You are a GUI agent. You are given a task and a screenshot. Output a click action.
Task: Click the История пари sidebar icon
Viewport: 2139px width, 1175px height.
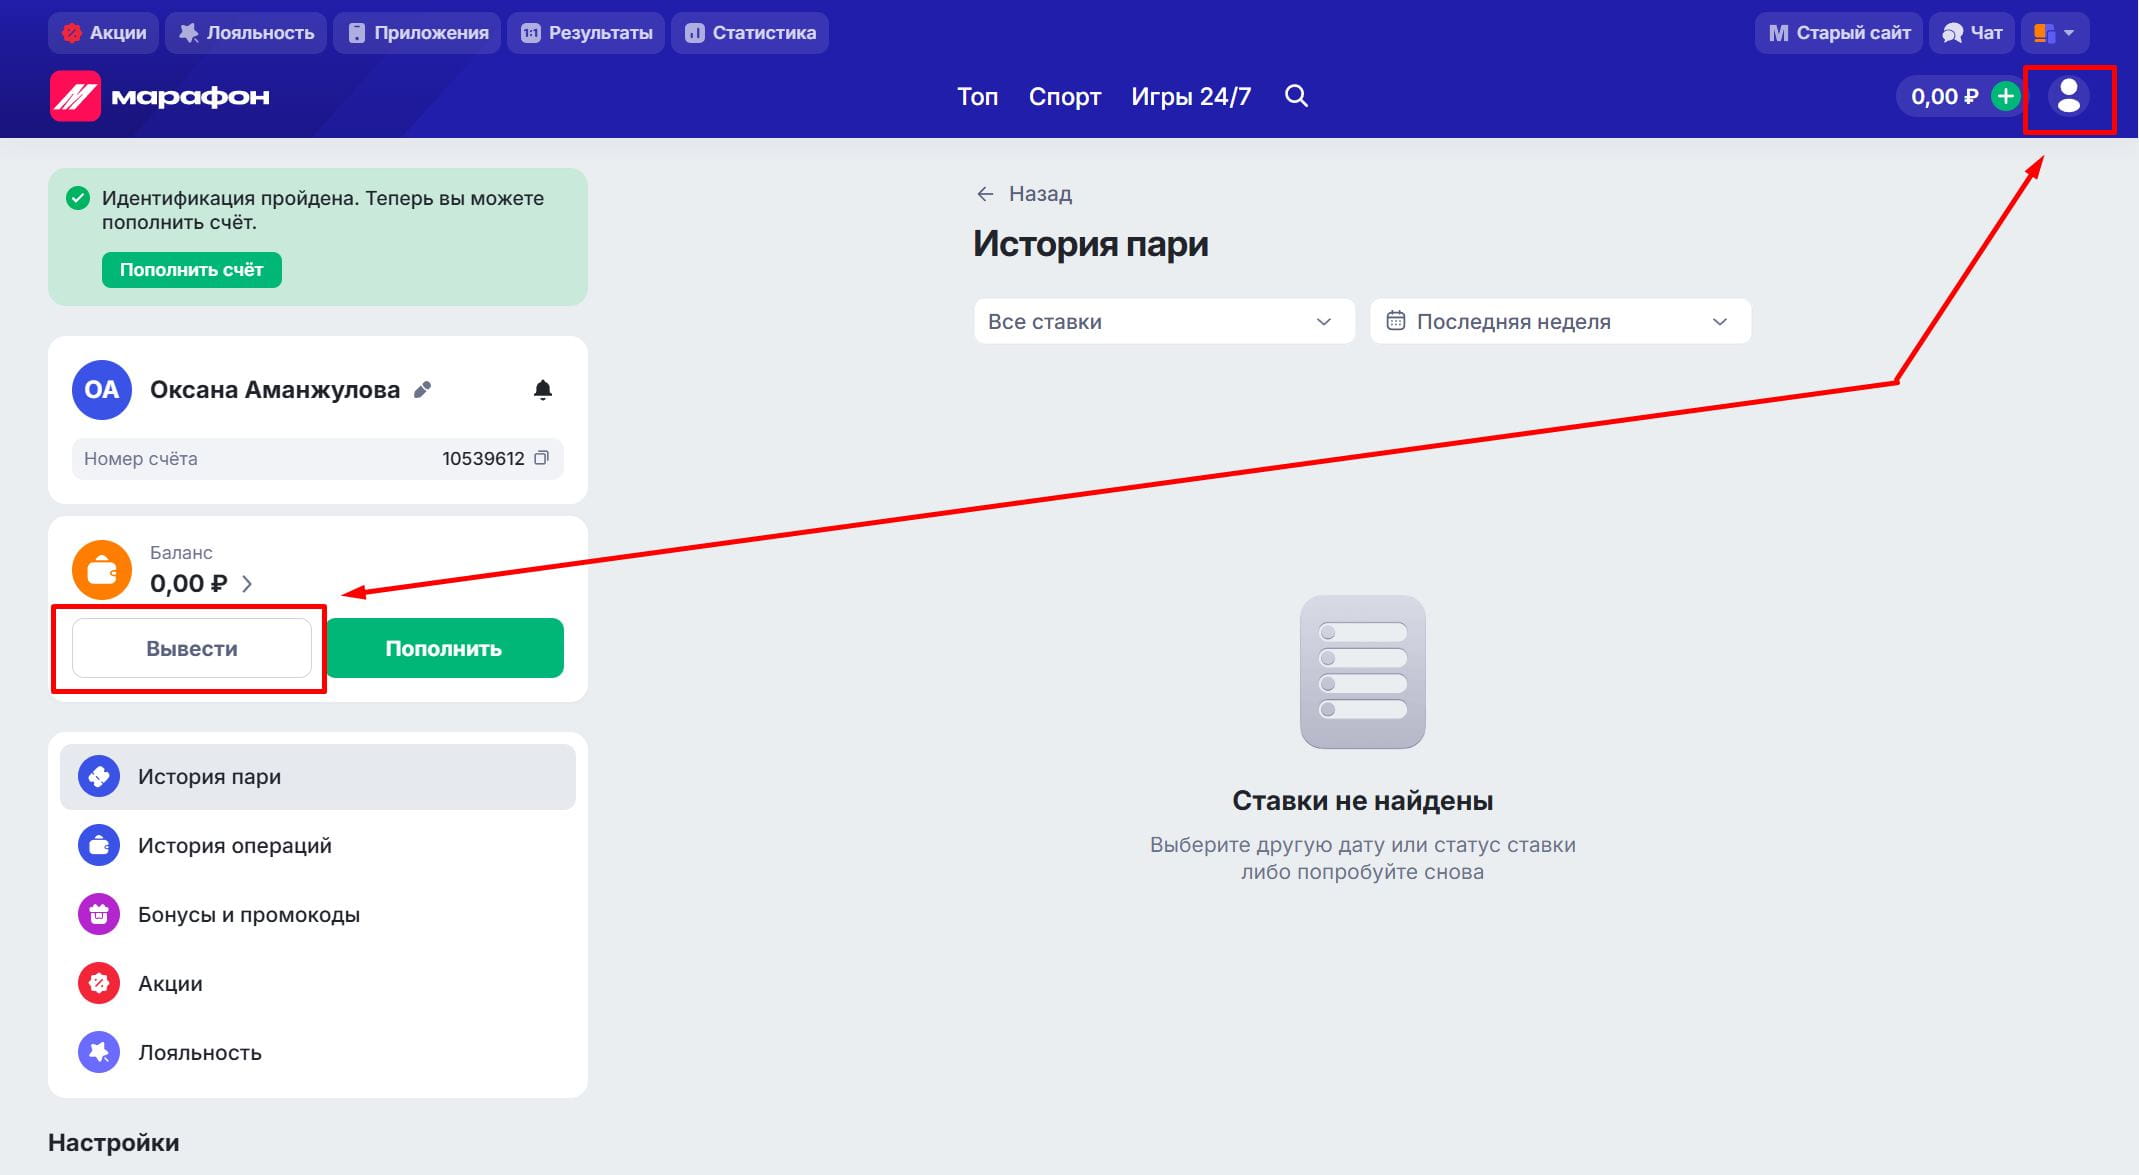click(99, 777)
